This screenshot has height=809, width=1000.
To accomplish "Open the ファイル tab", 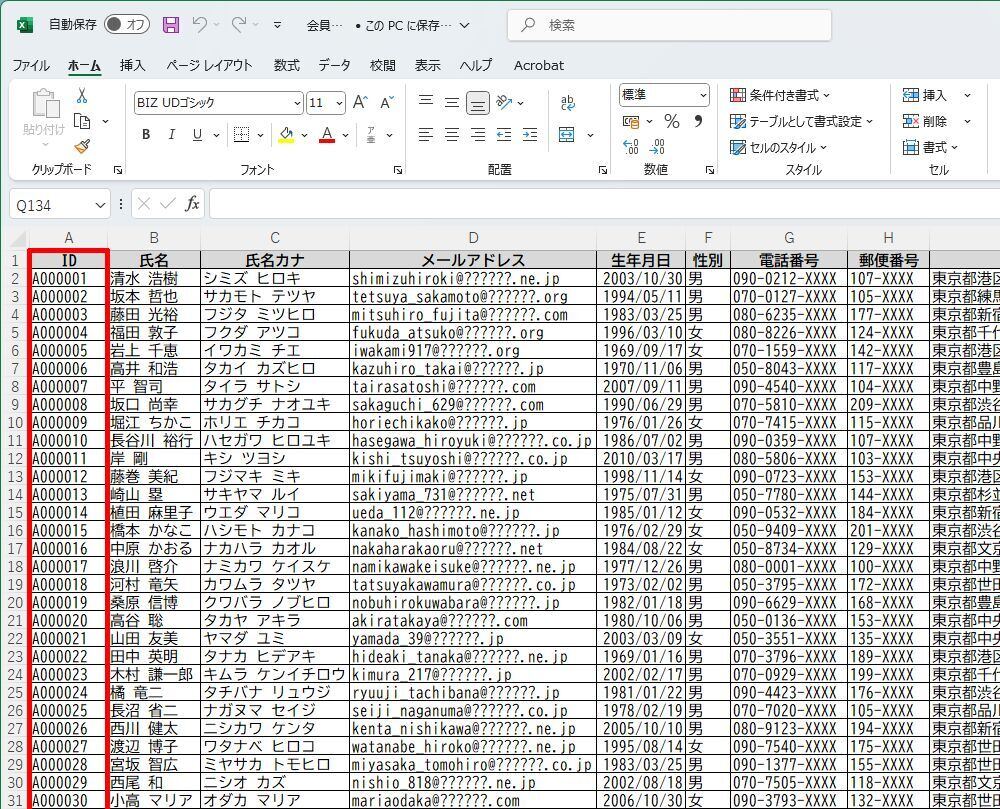I will point(31,65).
